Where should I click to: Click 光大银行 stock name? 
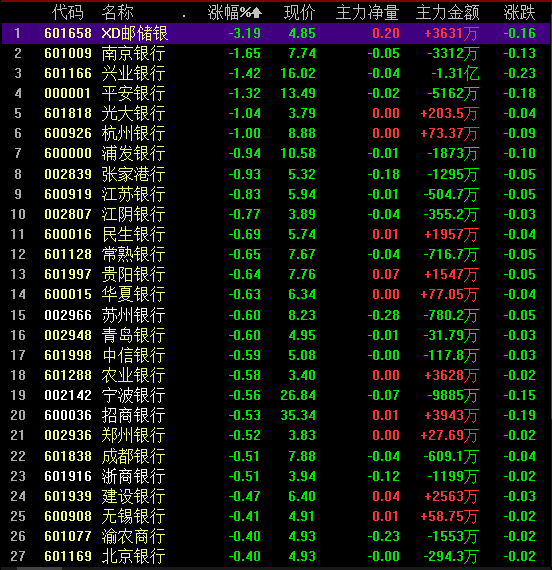133,113
